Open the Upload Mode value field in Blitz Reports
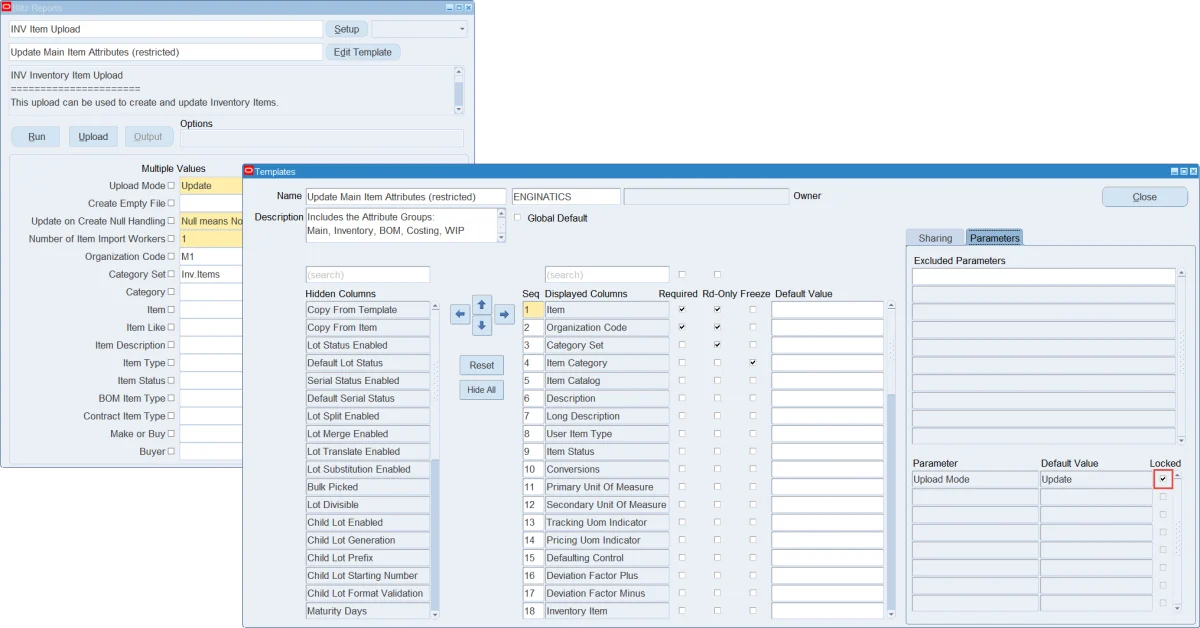 (211, 186)
